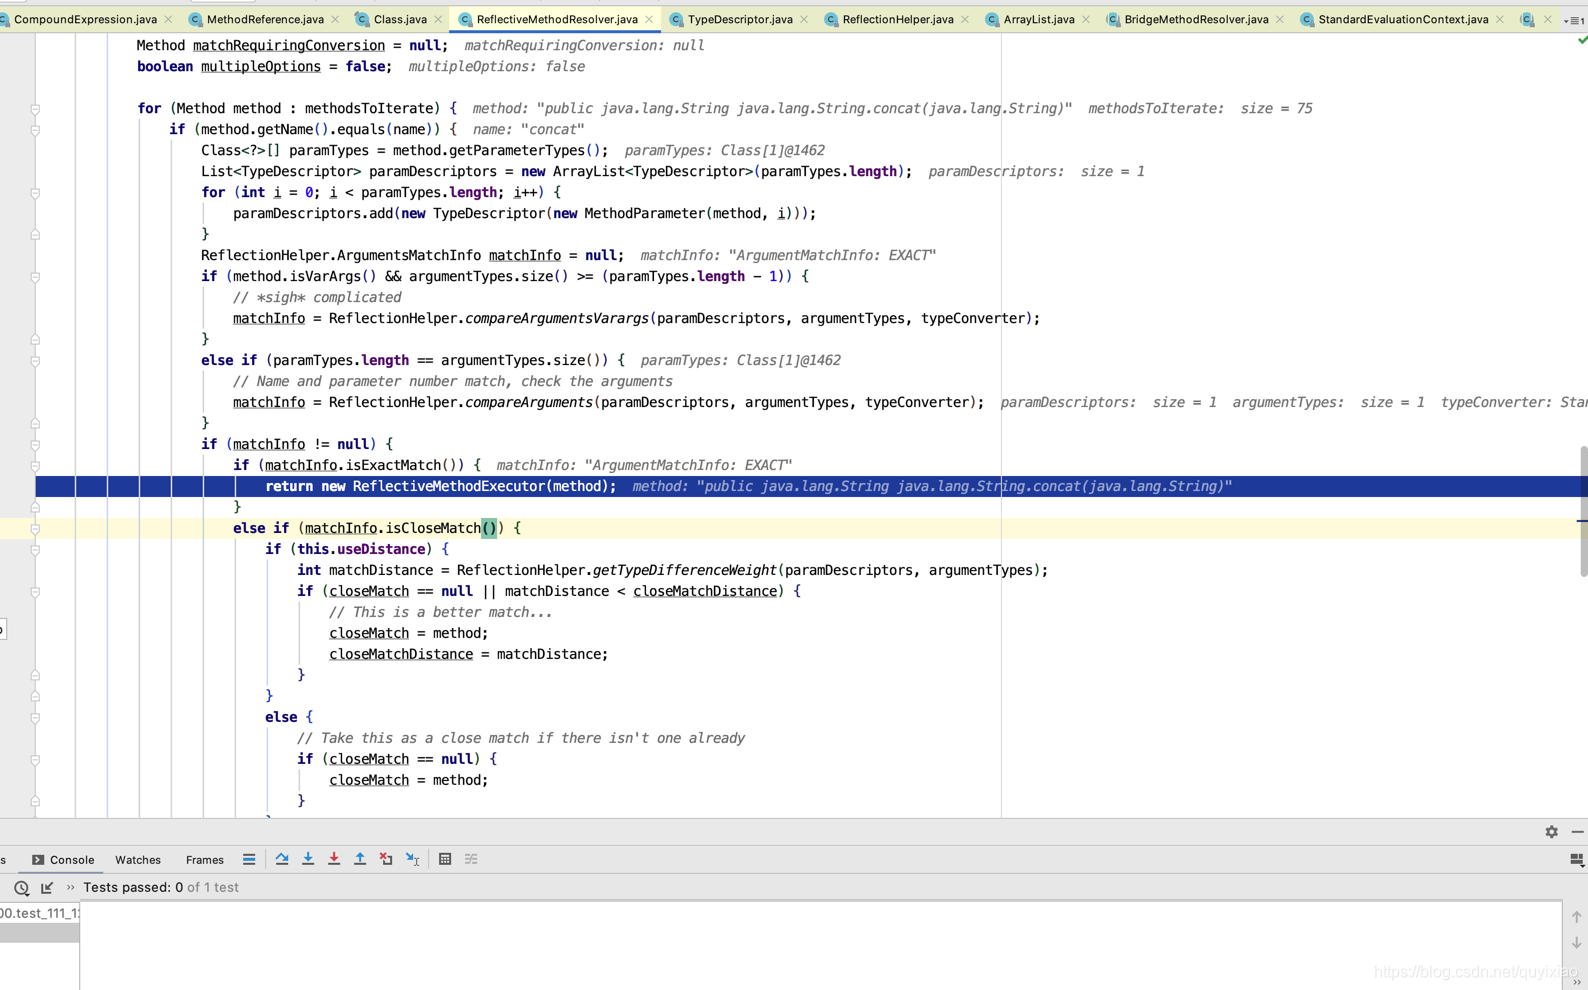This screenshot has width=1588, height=990.
Task: Switch to the TypeDescriptor.java tab
Action: tap(740, 20)
